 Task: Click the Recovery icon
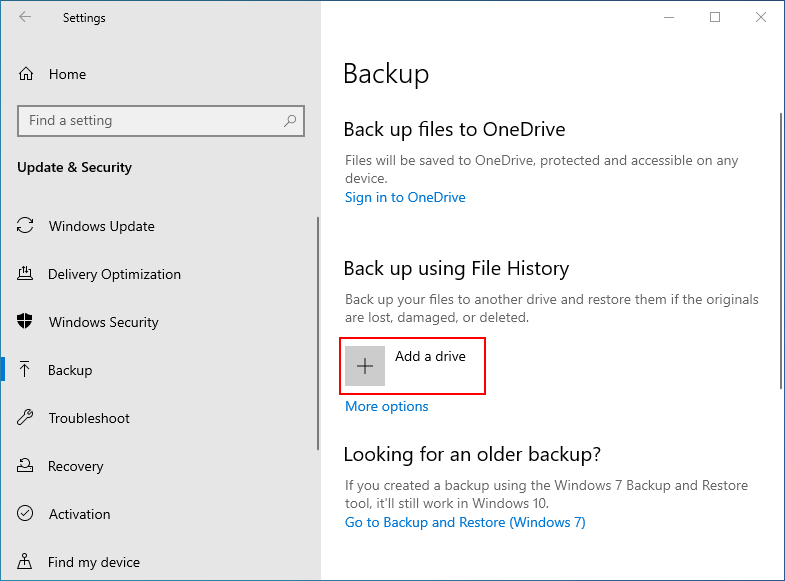coord(25,465)
